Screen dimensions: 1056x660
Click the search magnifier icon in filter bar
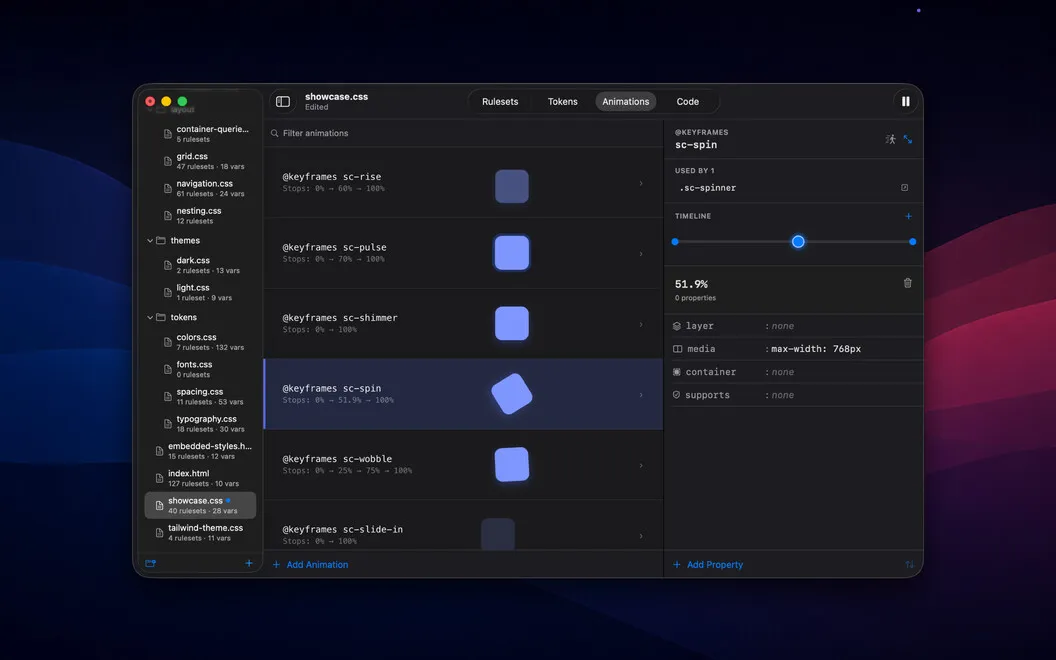point(275,133)
